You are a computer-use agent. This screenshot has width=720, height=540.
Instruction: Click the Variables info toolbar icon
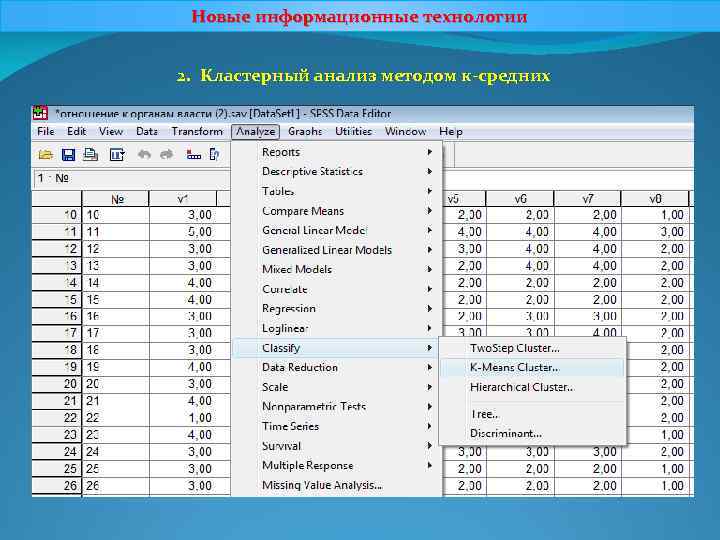click(214, 155)
